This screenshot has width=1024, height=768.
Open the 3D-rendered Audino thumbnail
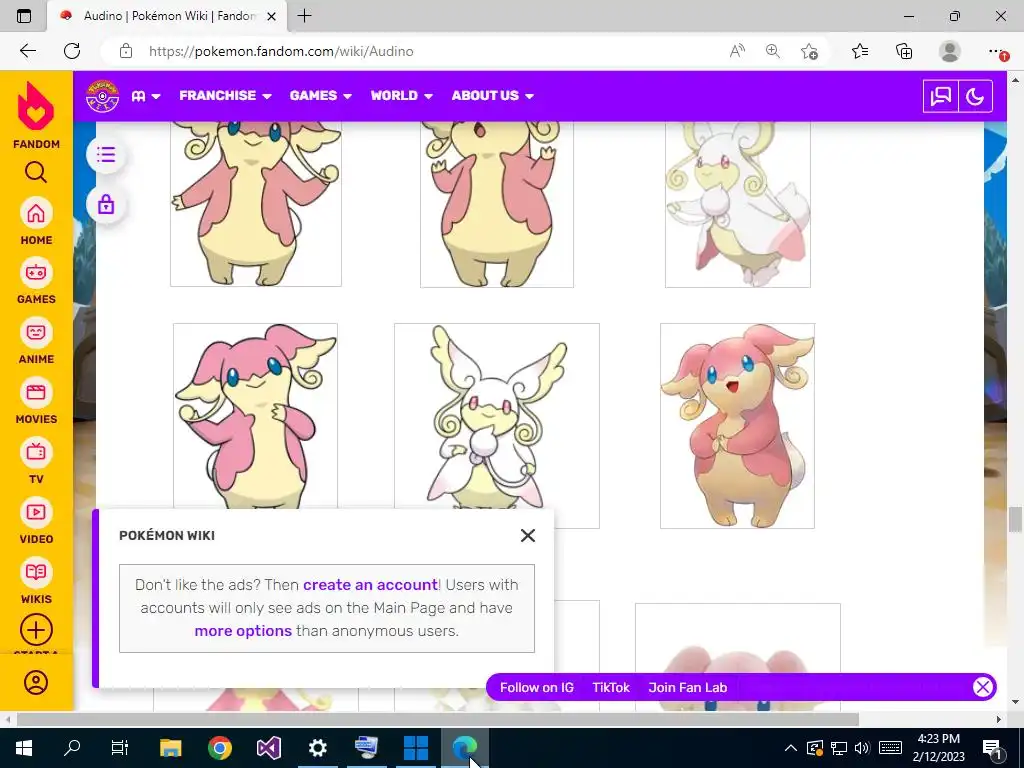737,426
